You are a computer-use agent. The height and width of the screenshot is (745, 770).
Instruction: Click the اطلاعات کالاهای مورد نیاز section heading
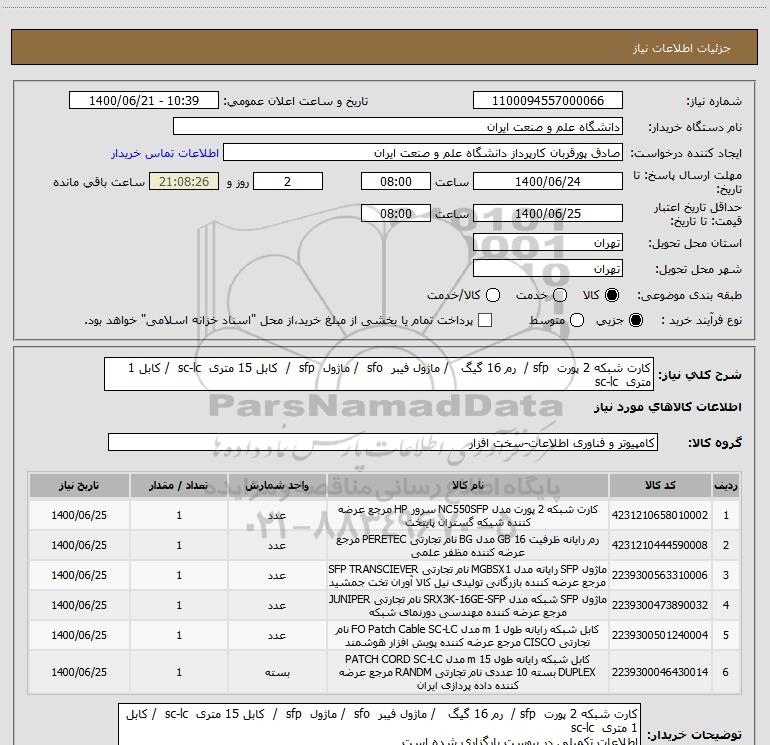click(668, 407)
